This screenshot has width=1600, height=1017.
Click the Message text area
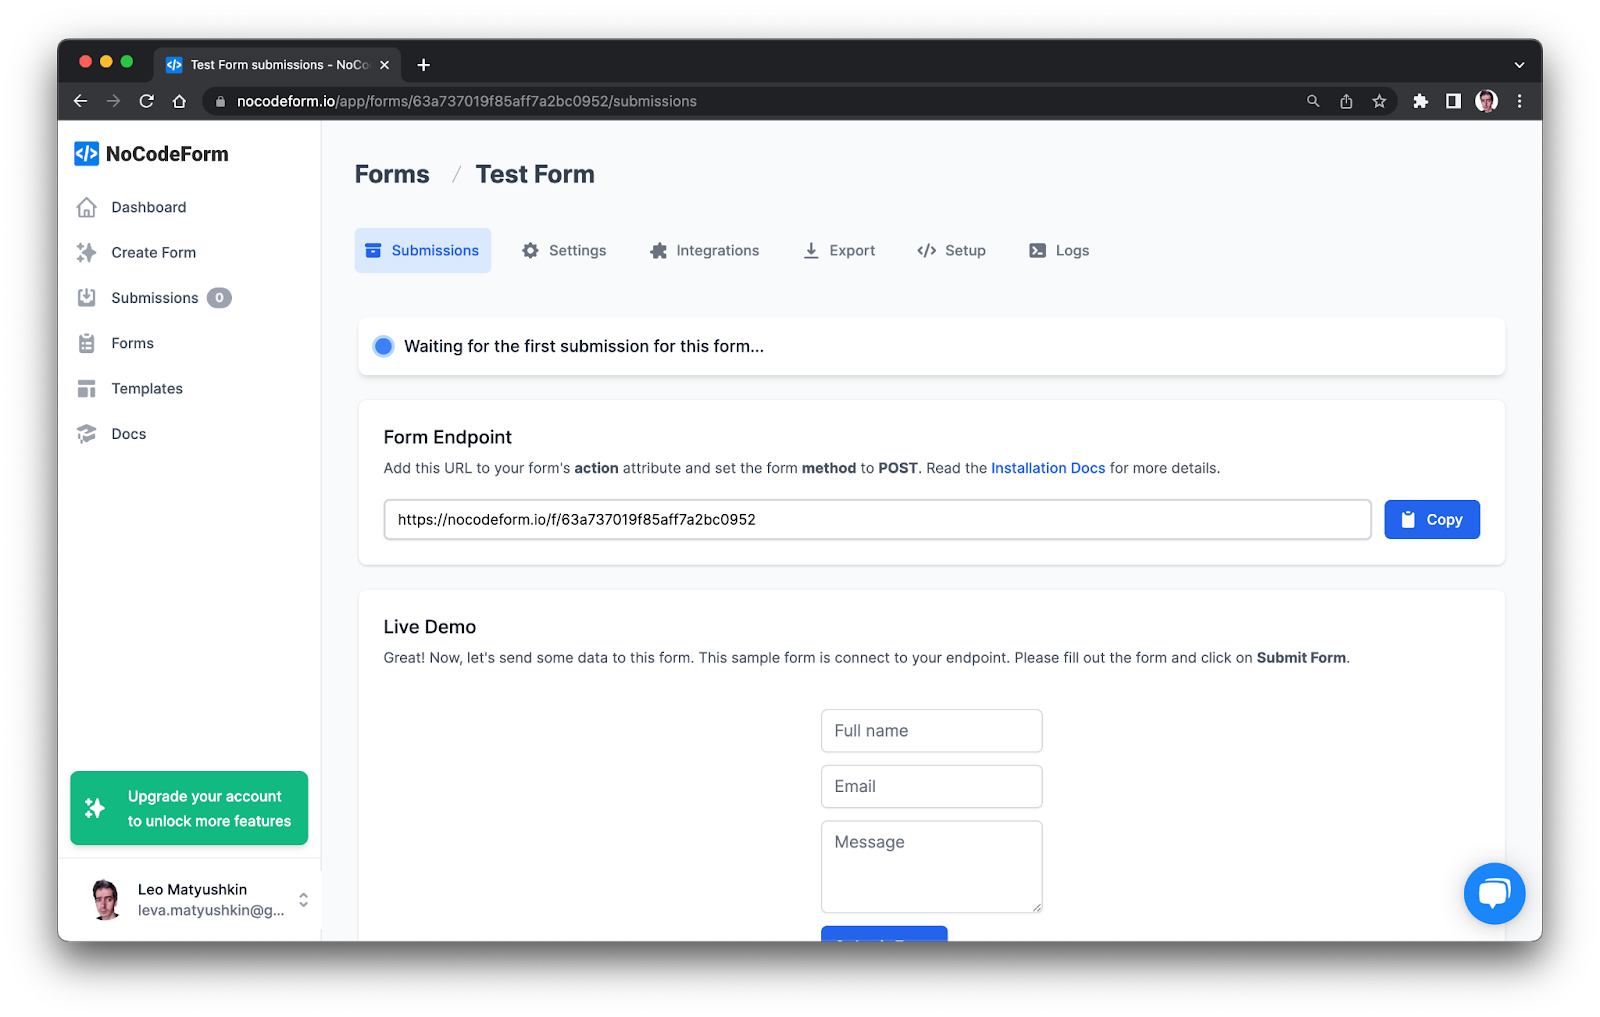click(932, 867)
